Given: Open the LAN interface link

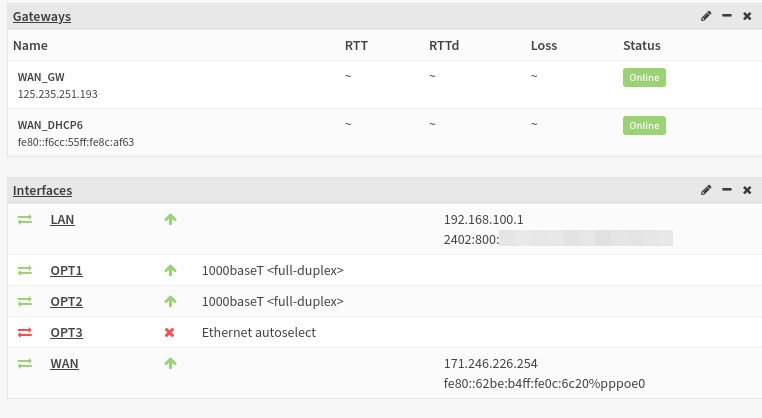Looking at the screenshot, I should 62,219.
